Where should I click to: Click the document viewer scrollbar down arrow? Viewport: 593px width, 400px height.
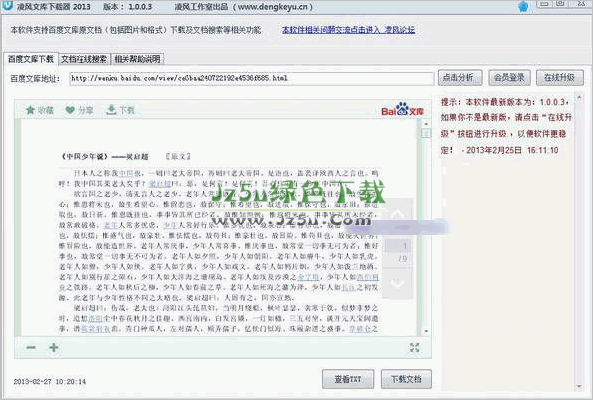coord(426,331)
